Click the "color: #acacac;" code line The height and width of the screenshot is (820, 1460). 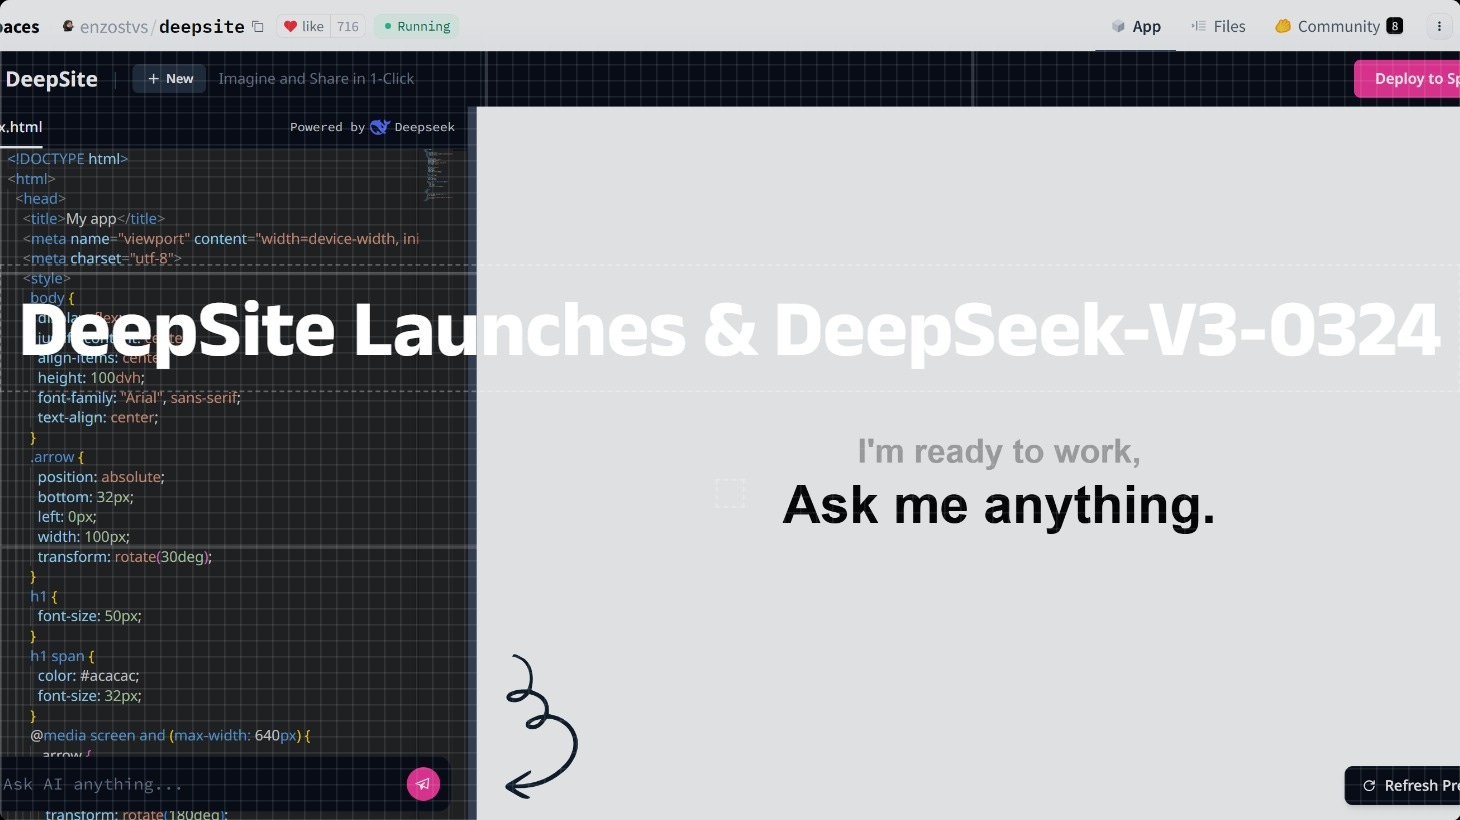pos(88,676)
